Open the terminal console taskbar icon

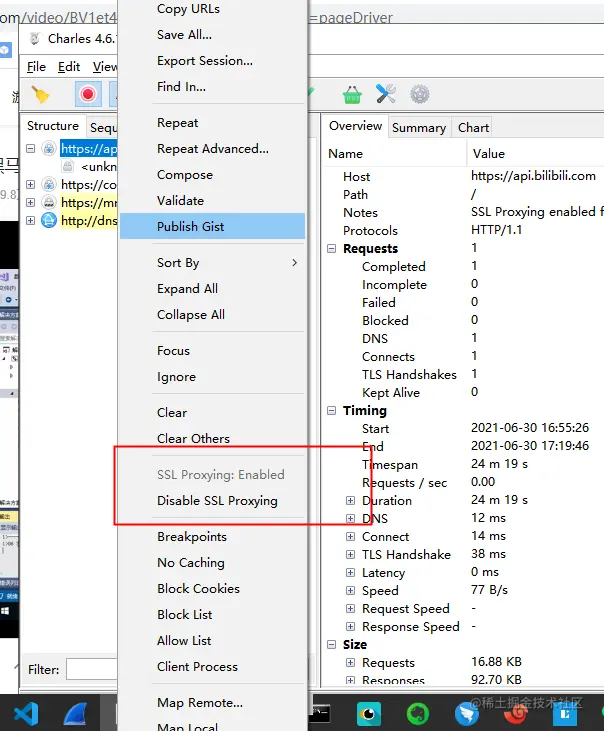pos(320,714)
